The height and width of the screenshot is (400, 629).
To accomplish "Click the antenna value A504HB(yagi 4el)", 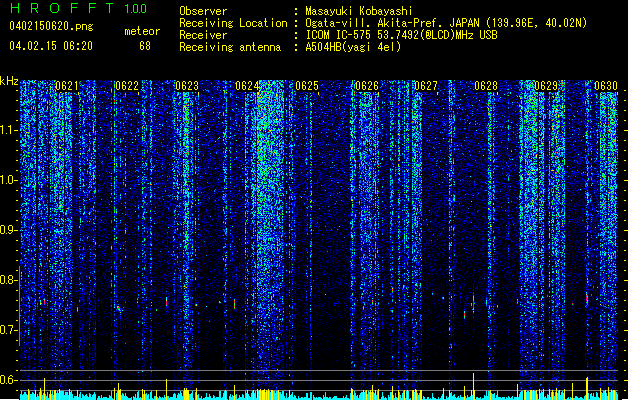I will pos(353,47).
